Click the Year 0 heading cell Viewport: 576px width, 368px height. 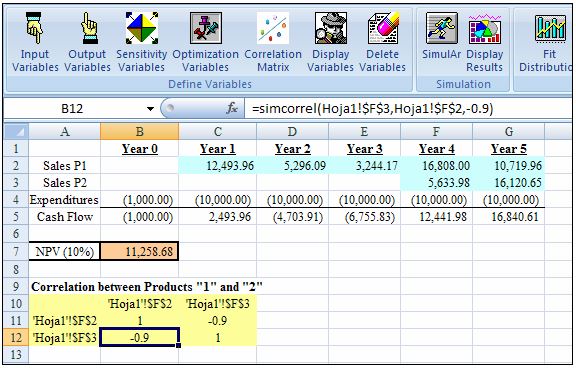tap(140, 149)
